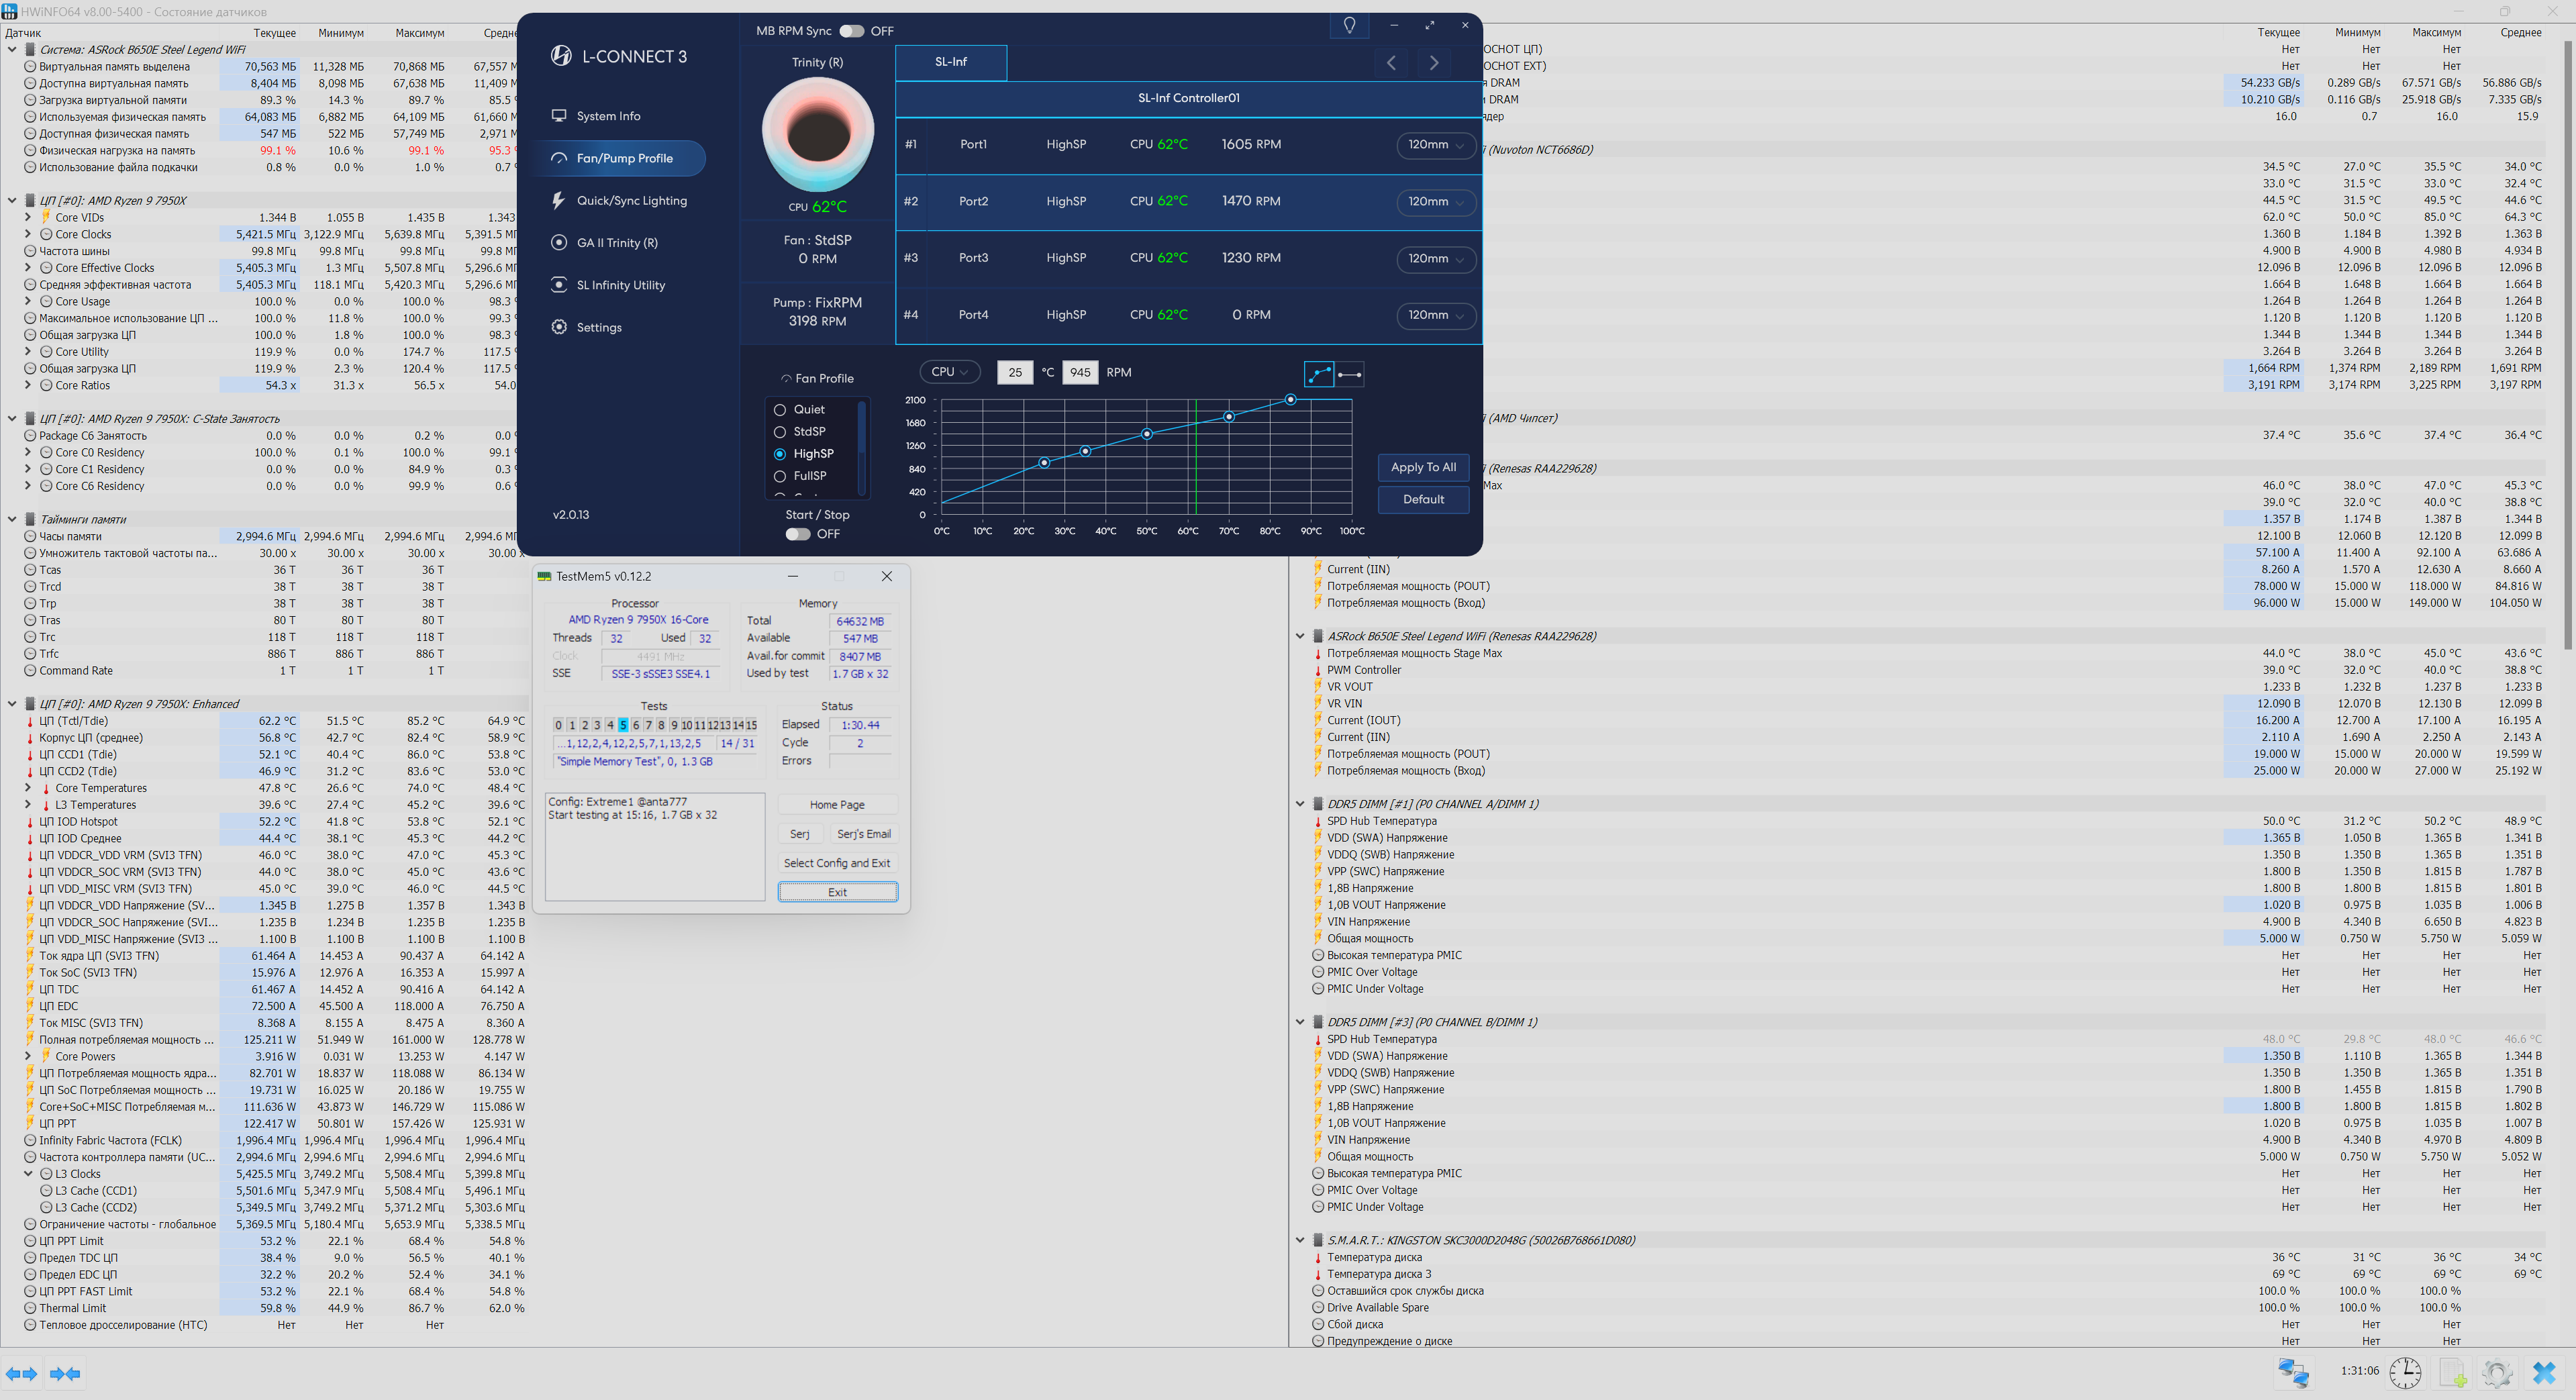Open the Quick/Sync Lighting menu
Image resolution: width=2576 pixels, height=1400 pixels.
(x=631, y=200)
